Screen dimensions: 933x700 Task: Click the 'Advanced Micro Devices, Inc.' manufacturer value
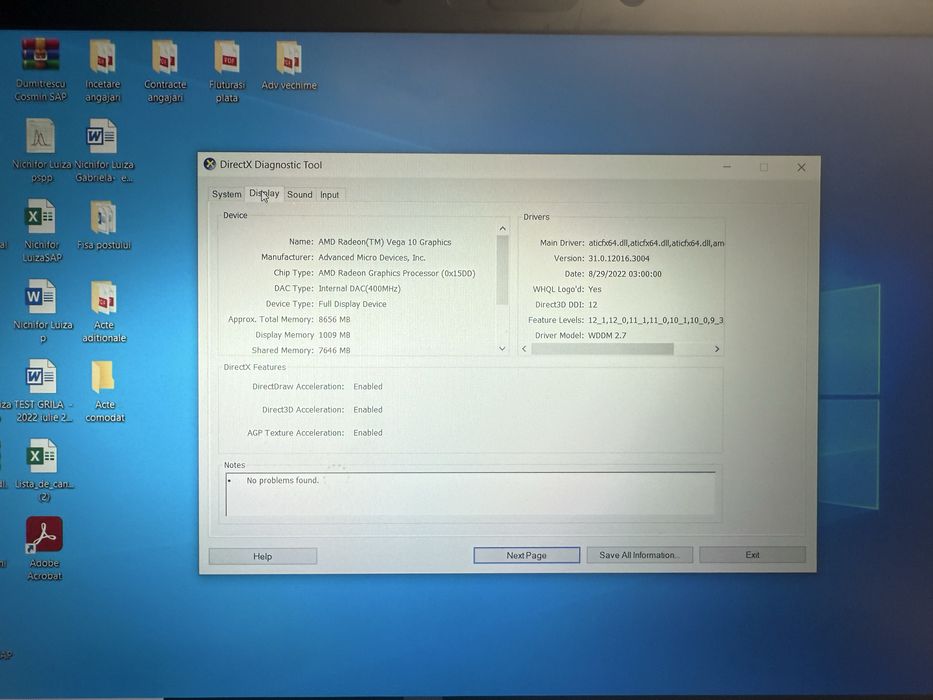tap(372, 258)
